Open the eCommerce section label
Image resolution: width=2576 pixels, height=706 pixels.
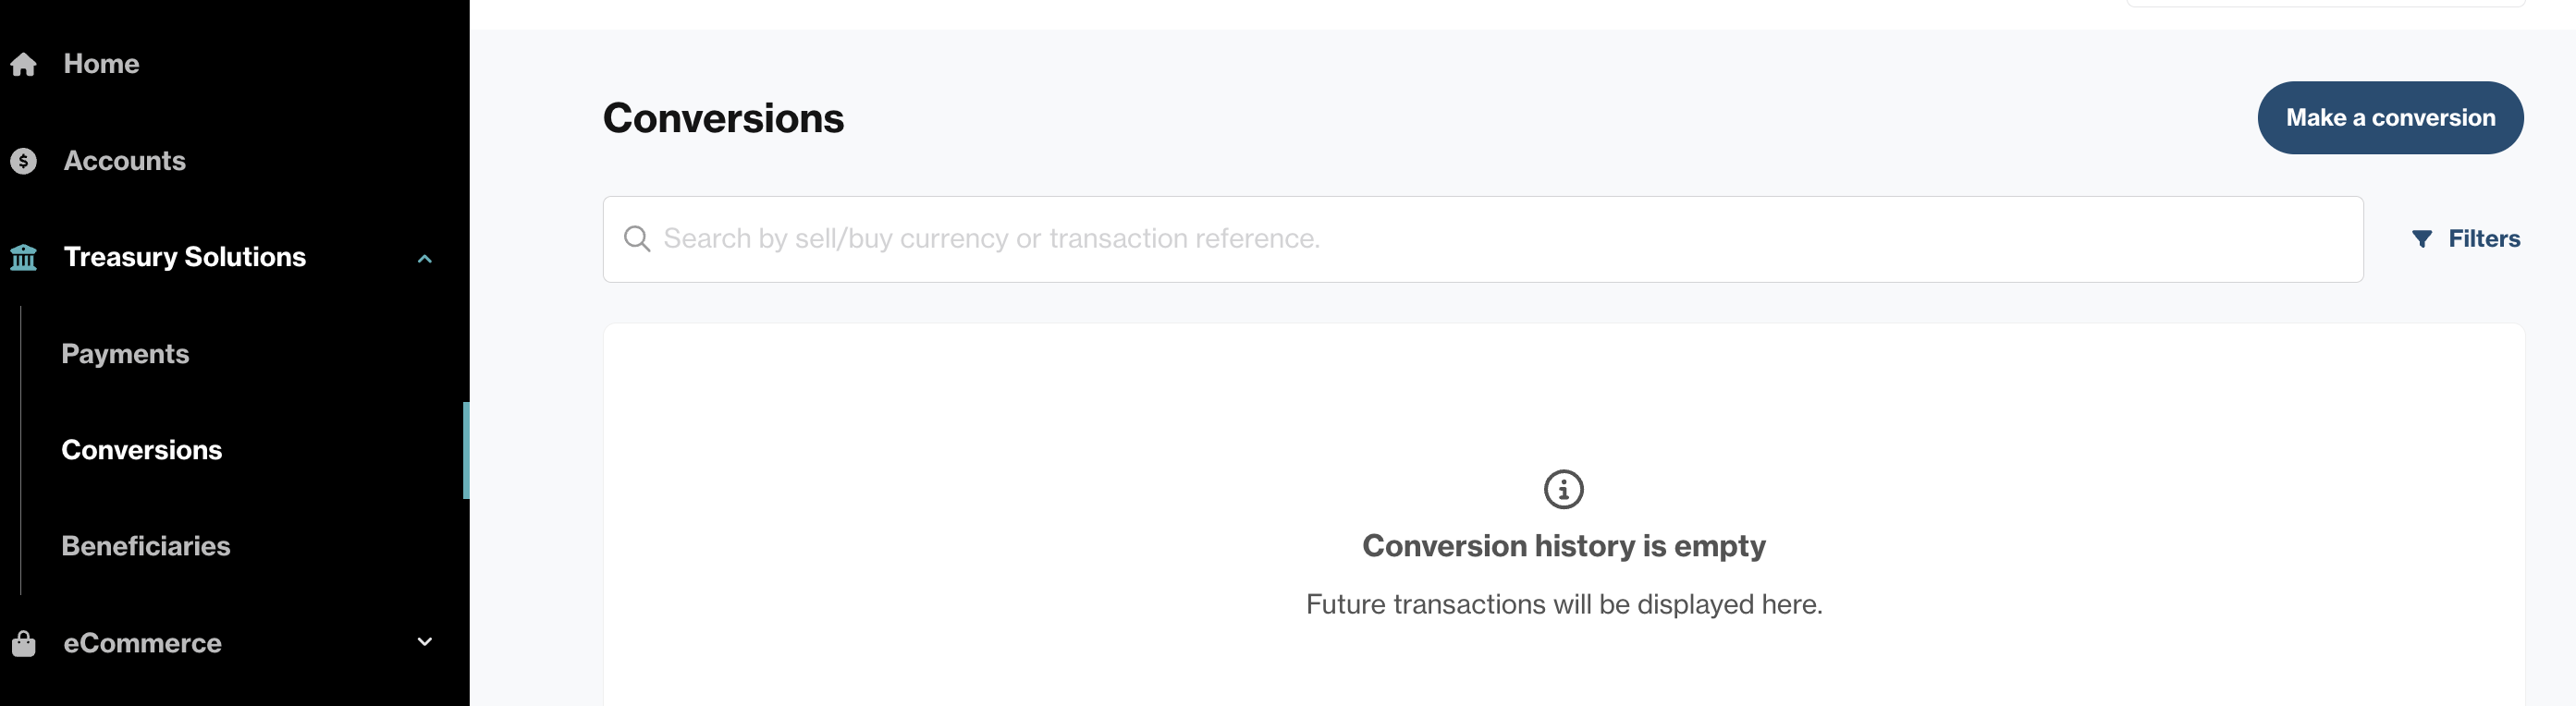click(143, 643)
